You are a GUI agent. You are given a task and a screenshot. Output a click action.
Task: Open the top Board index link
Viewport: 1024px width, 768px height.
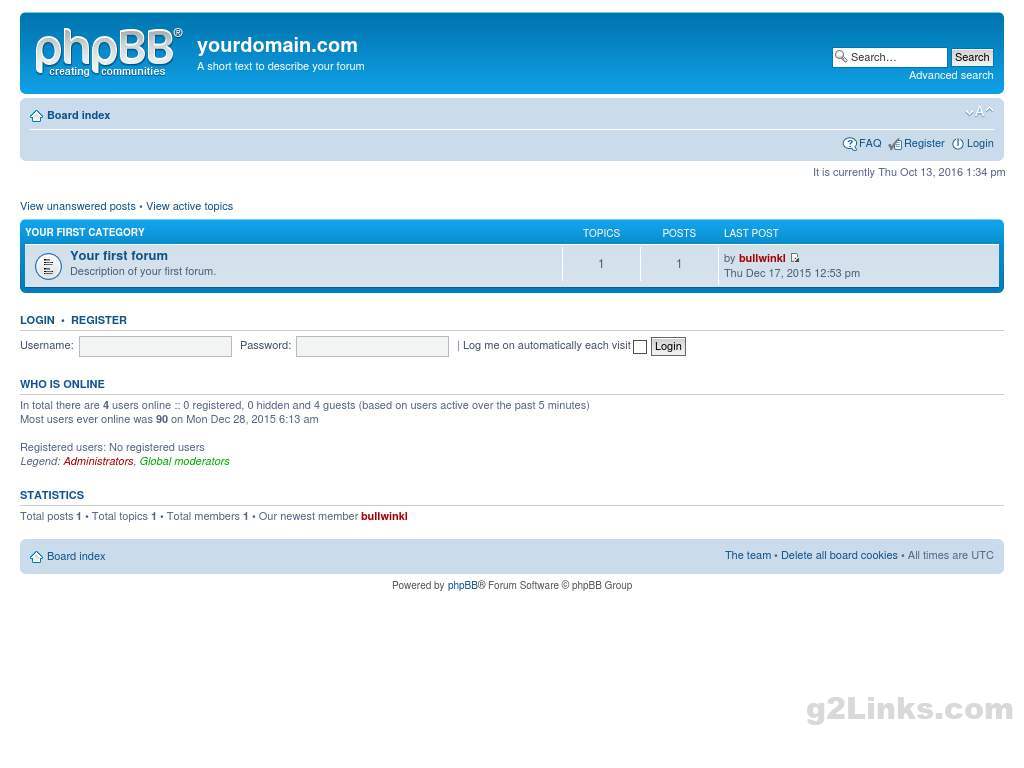pos(78,115)
